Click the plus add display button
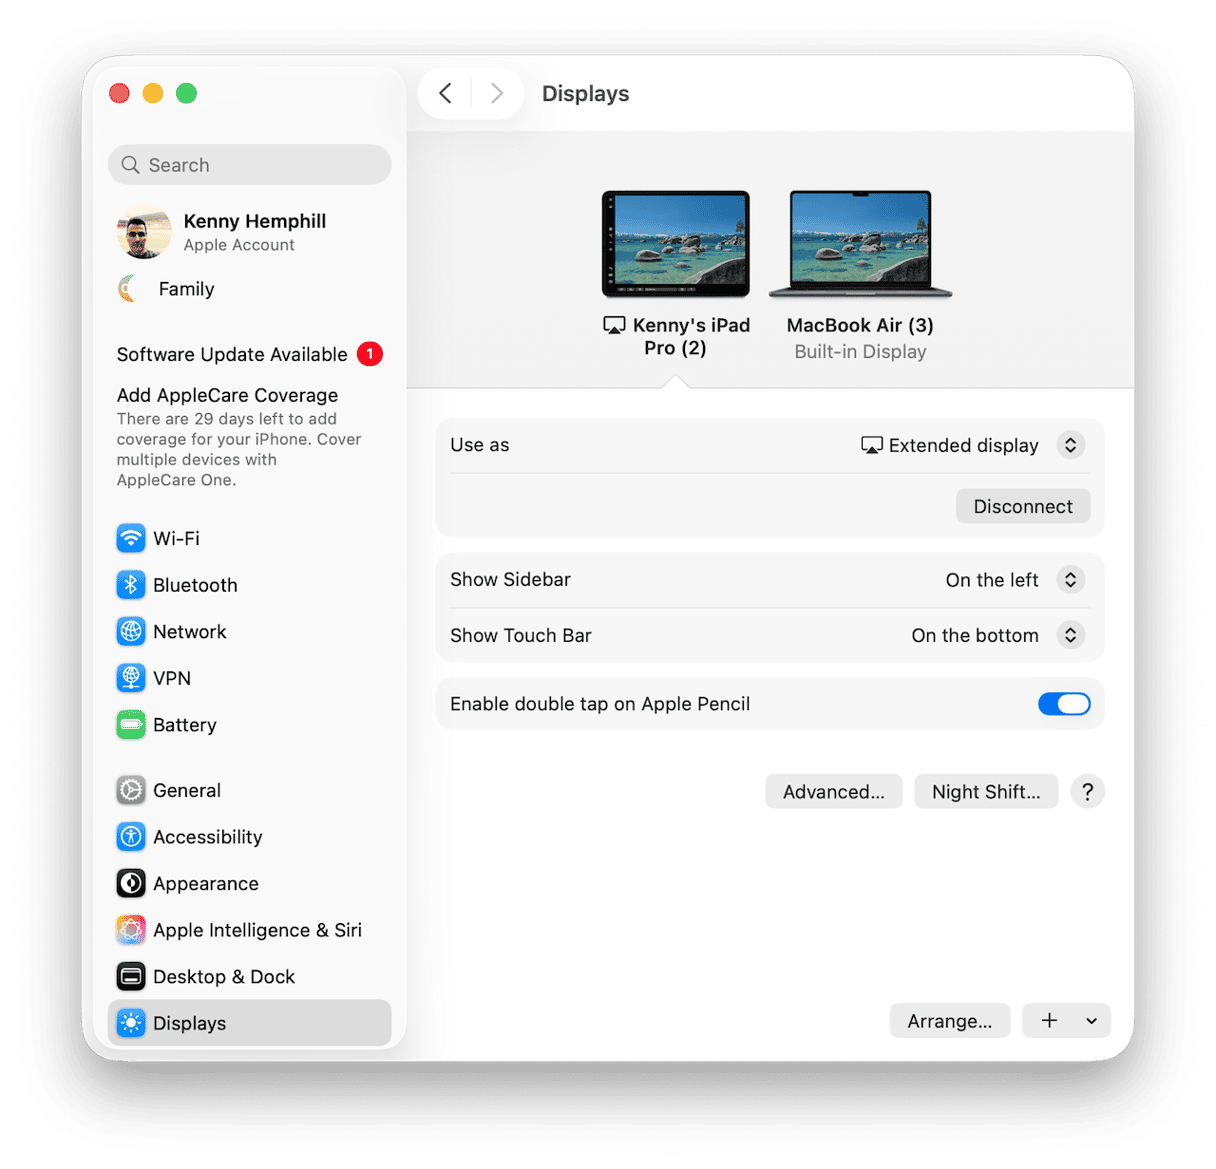This screenshot has height=1169, width=1216. tap(1049, 1021)
